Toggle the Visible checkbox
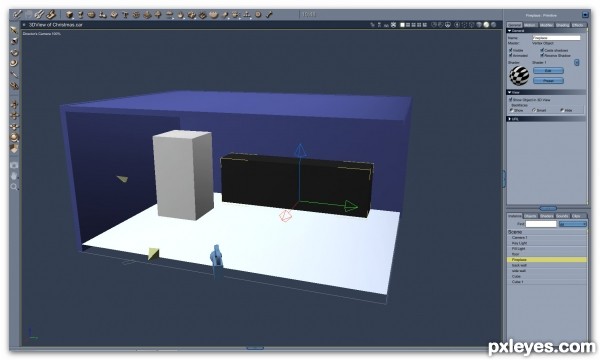600x360 pixels. (510, 50)
